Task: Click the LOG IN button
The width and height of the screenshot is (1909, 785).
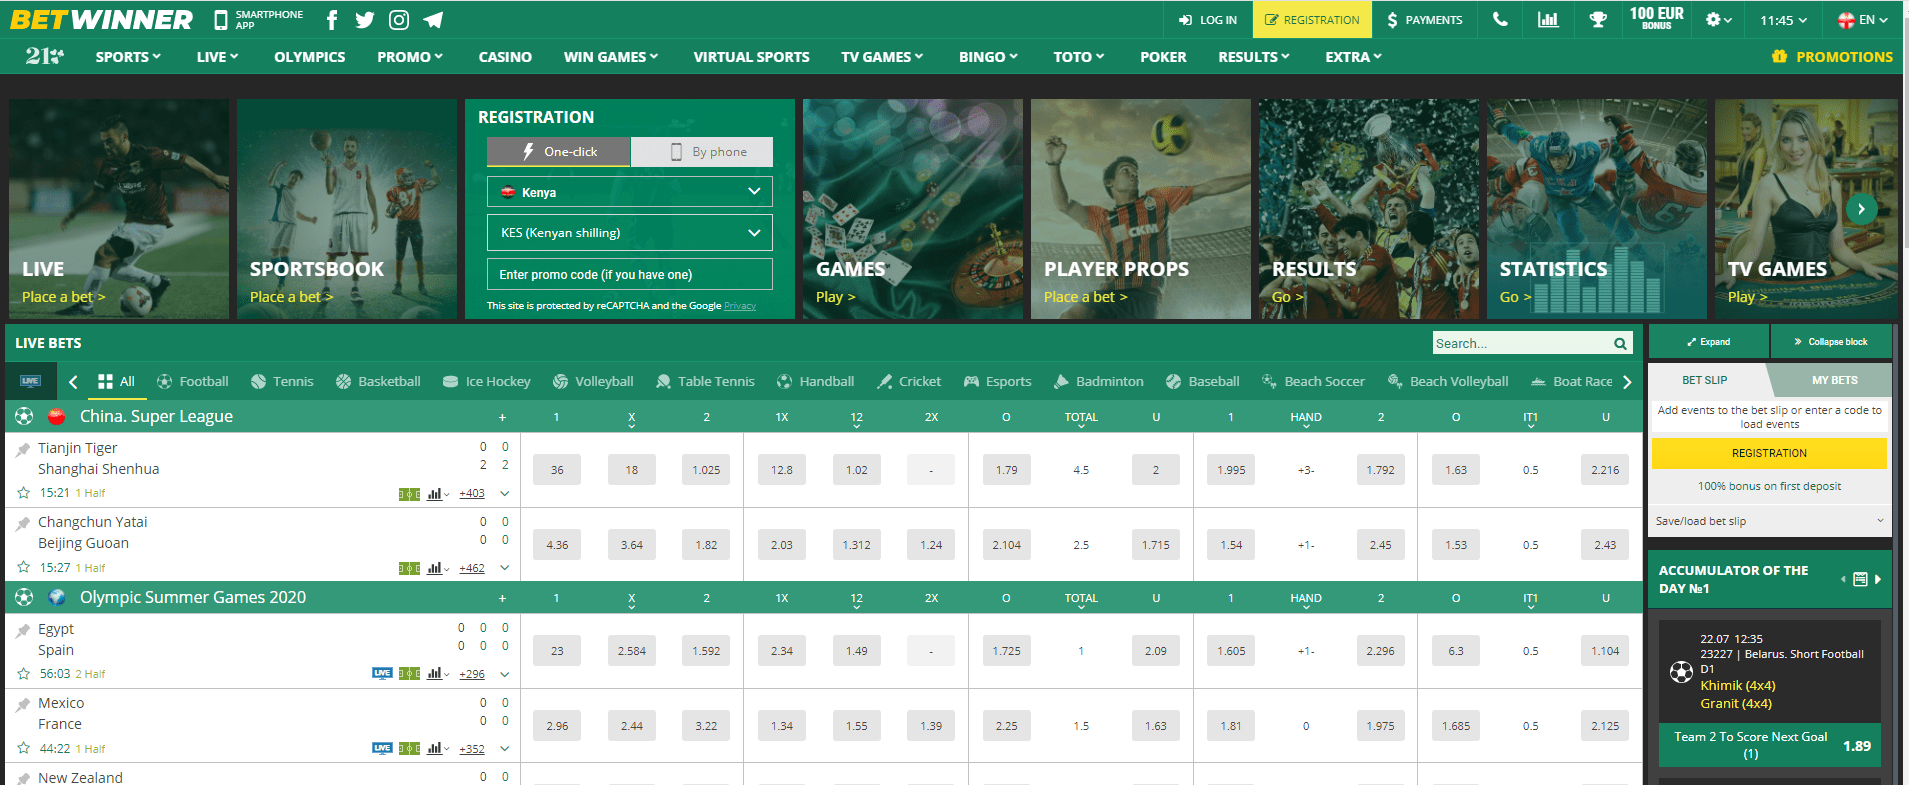Action: [x=1208, y=19]
